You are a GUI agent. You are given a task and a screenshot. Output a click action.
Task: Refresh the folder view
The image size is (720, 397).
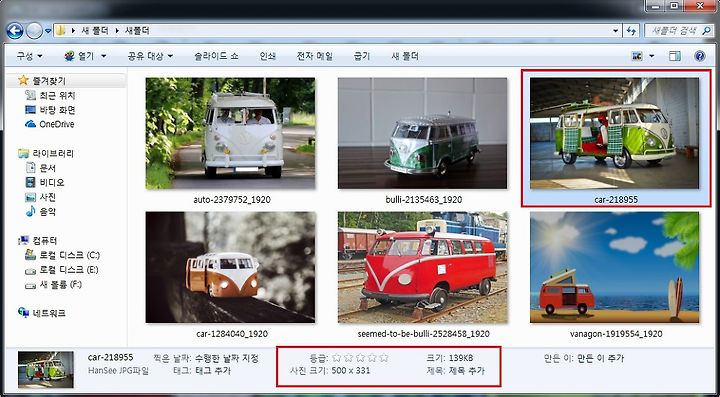[630, 31]
